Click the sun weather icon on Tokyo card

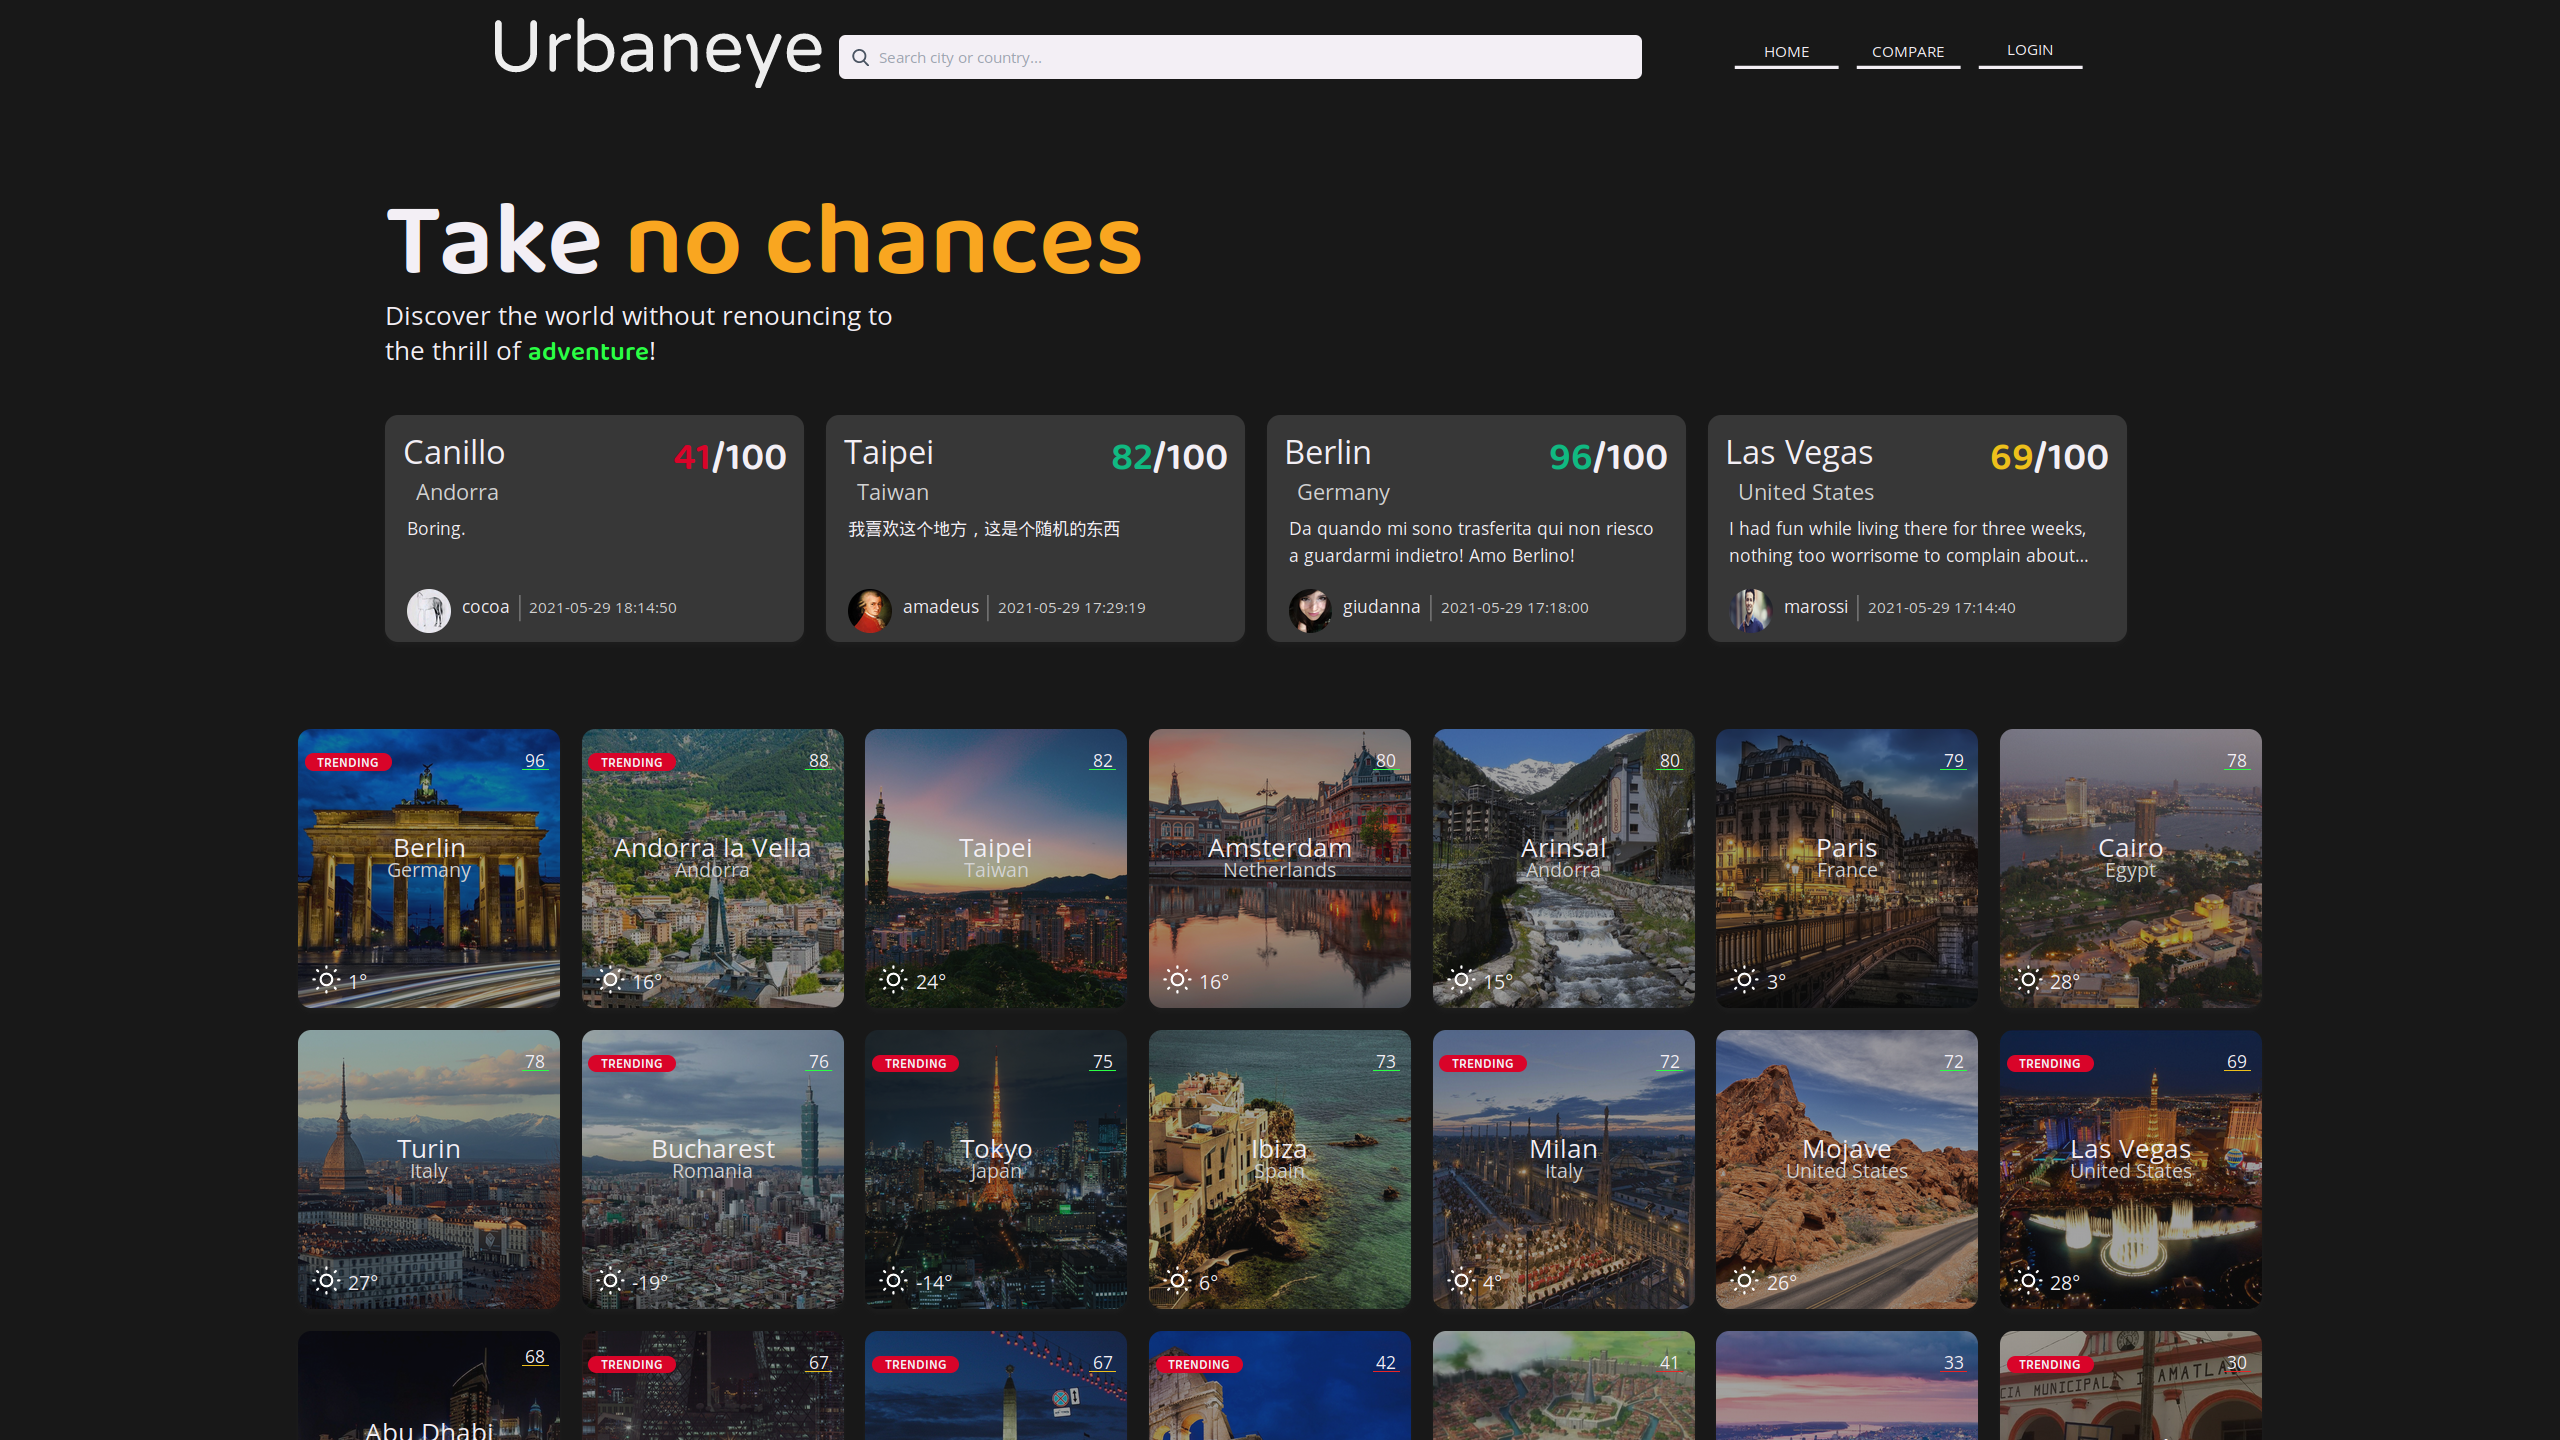click(x=893, y=1280)
